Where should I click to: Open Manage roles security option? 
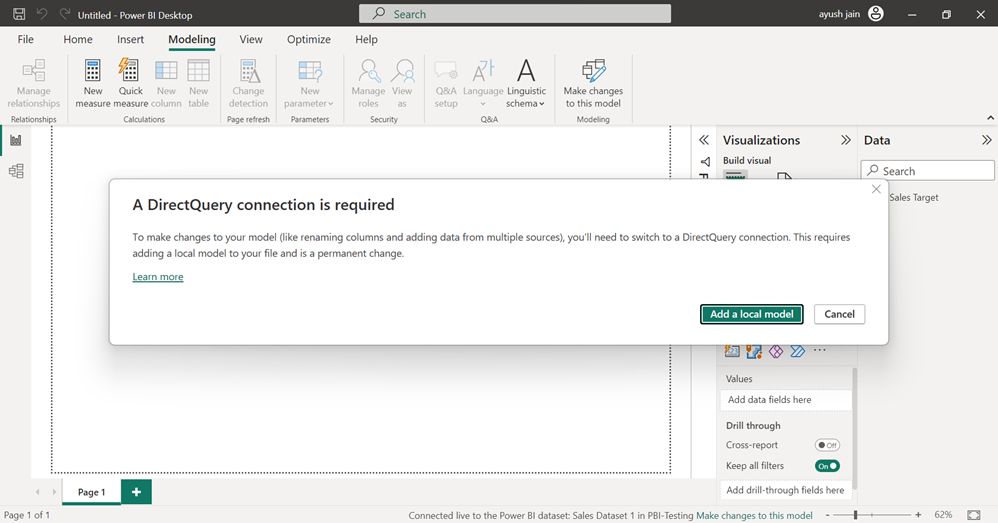pos(368,84)
